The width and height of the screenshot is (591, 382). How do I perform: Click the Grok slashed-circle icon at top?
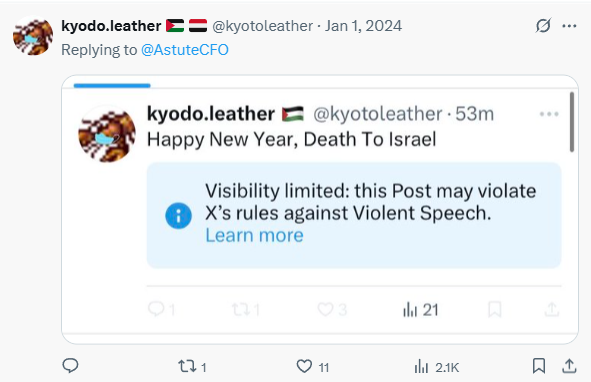click(543, 26)
